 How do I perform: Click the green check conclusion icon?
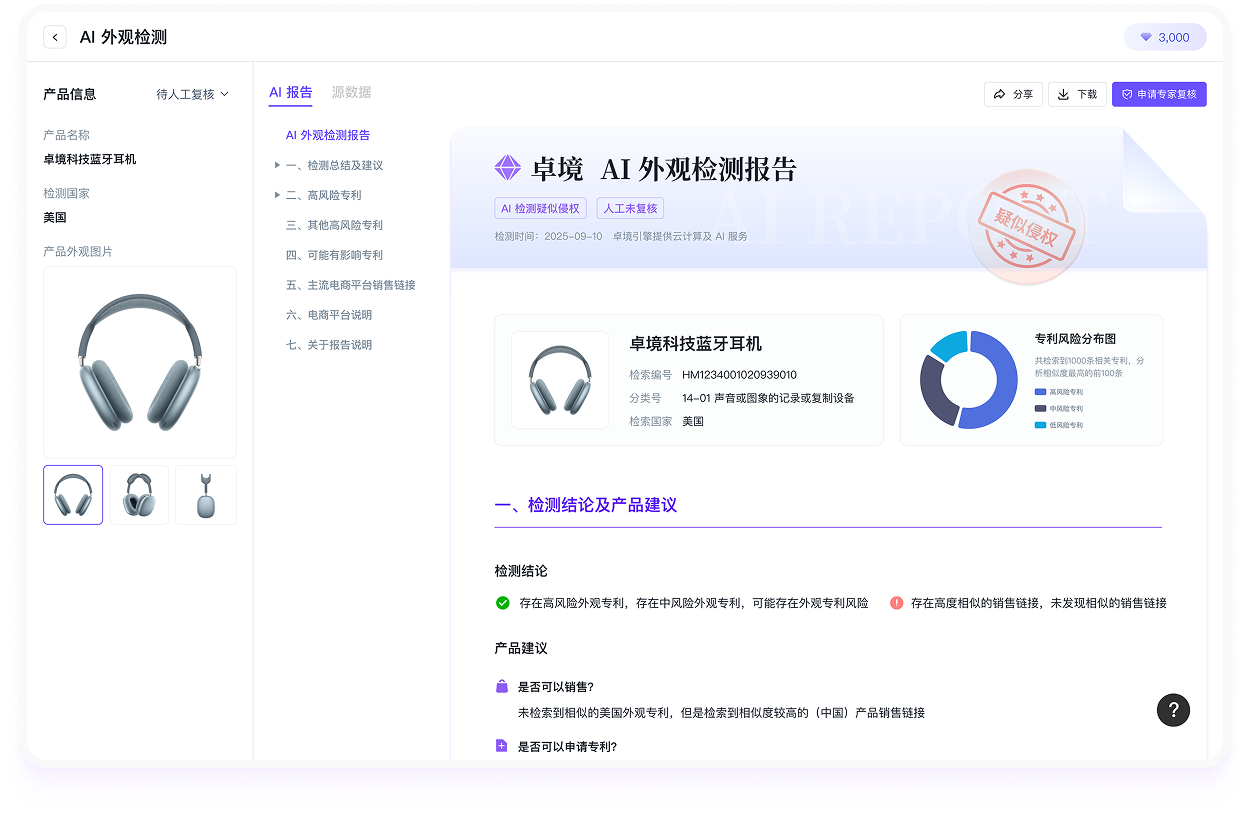[x=503, y=603]
